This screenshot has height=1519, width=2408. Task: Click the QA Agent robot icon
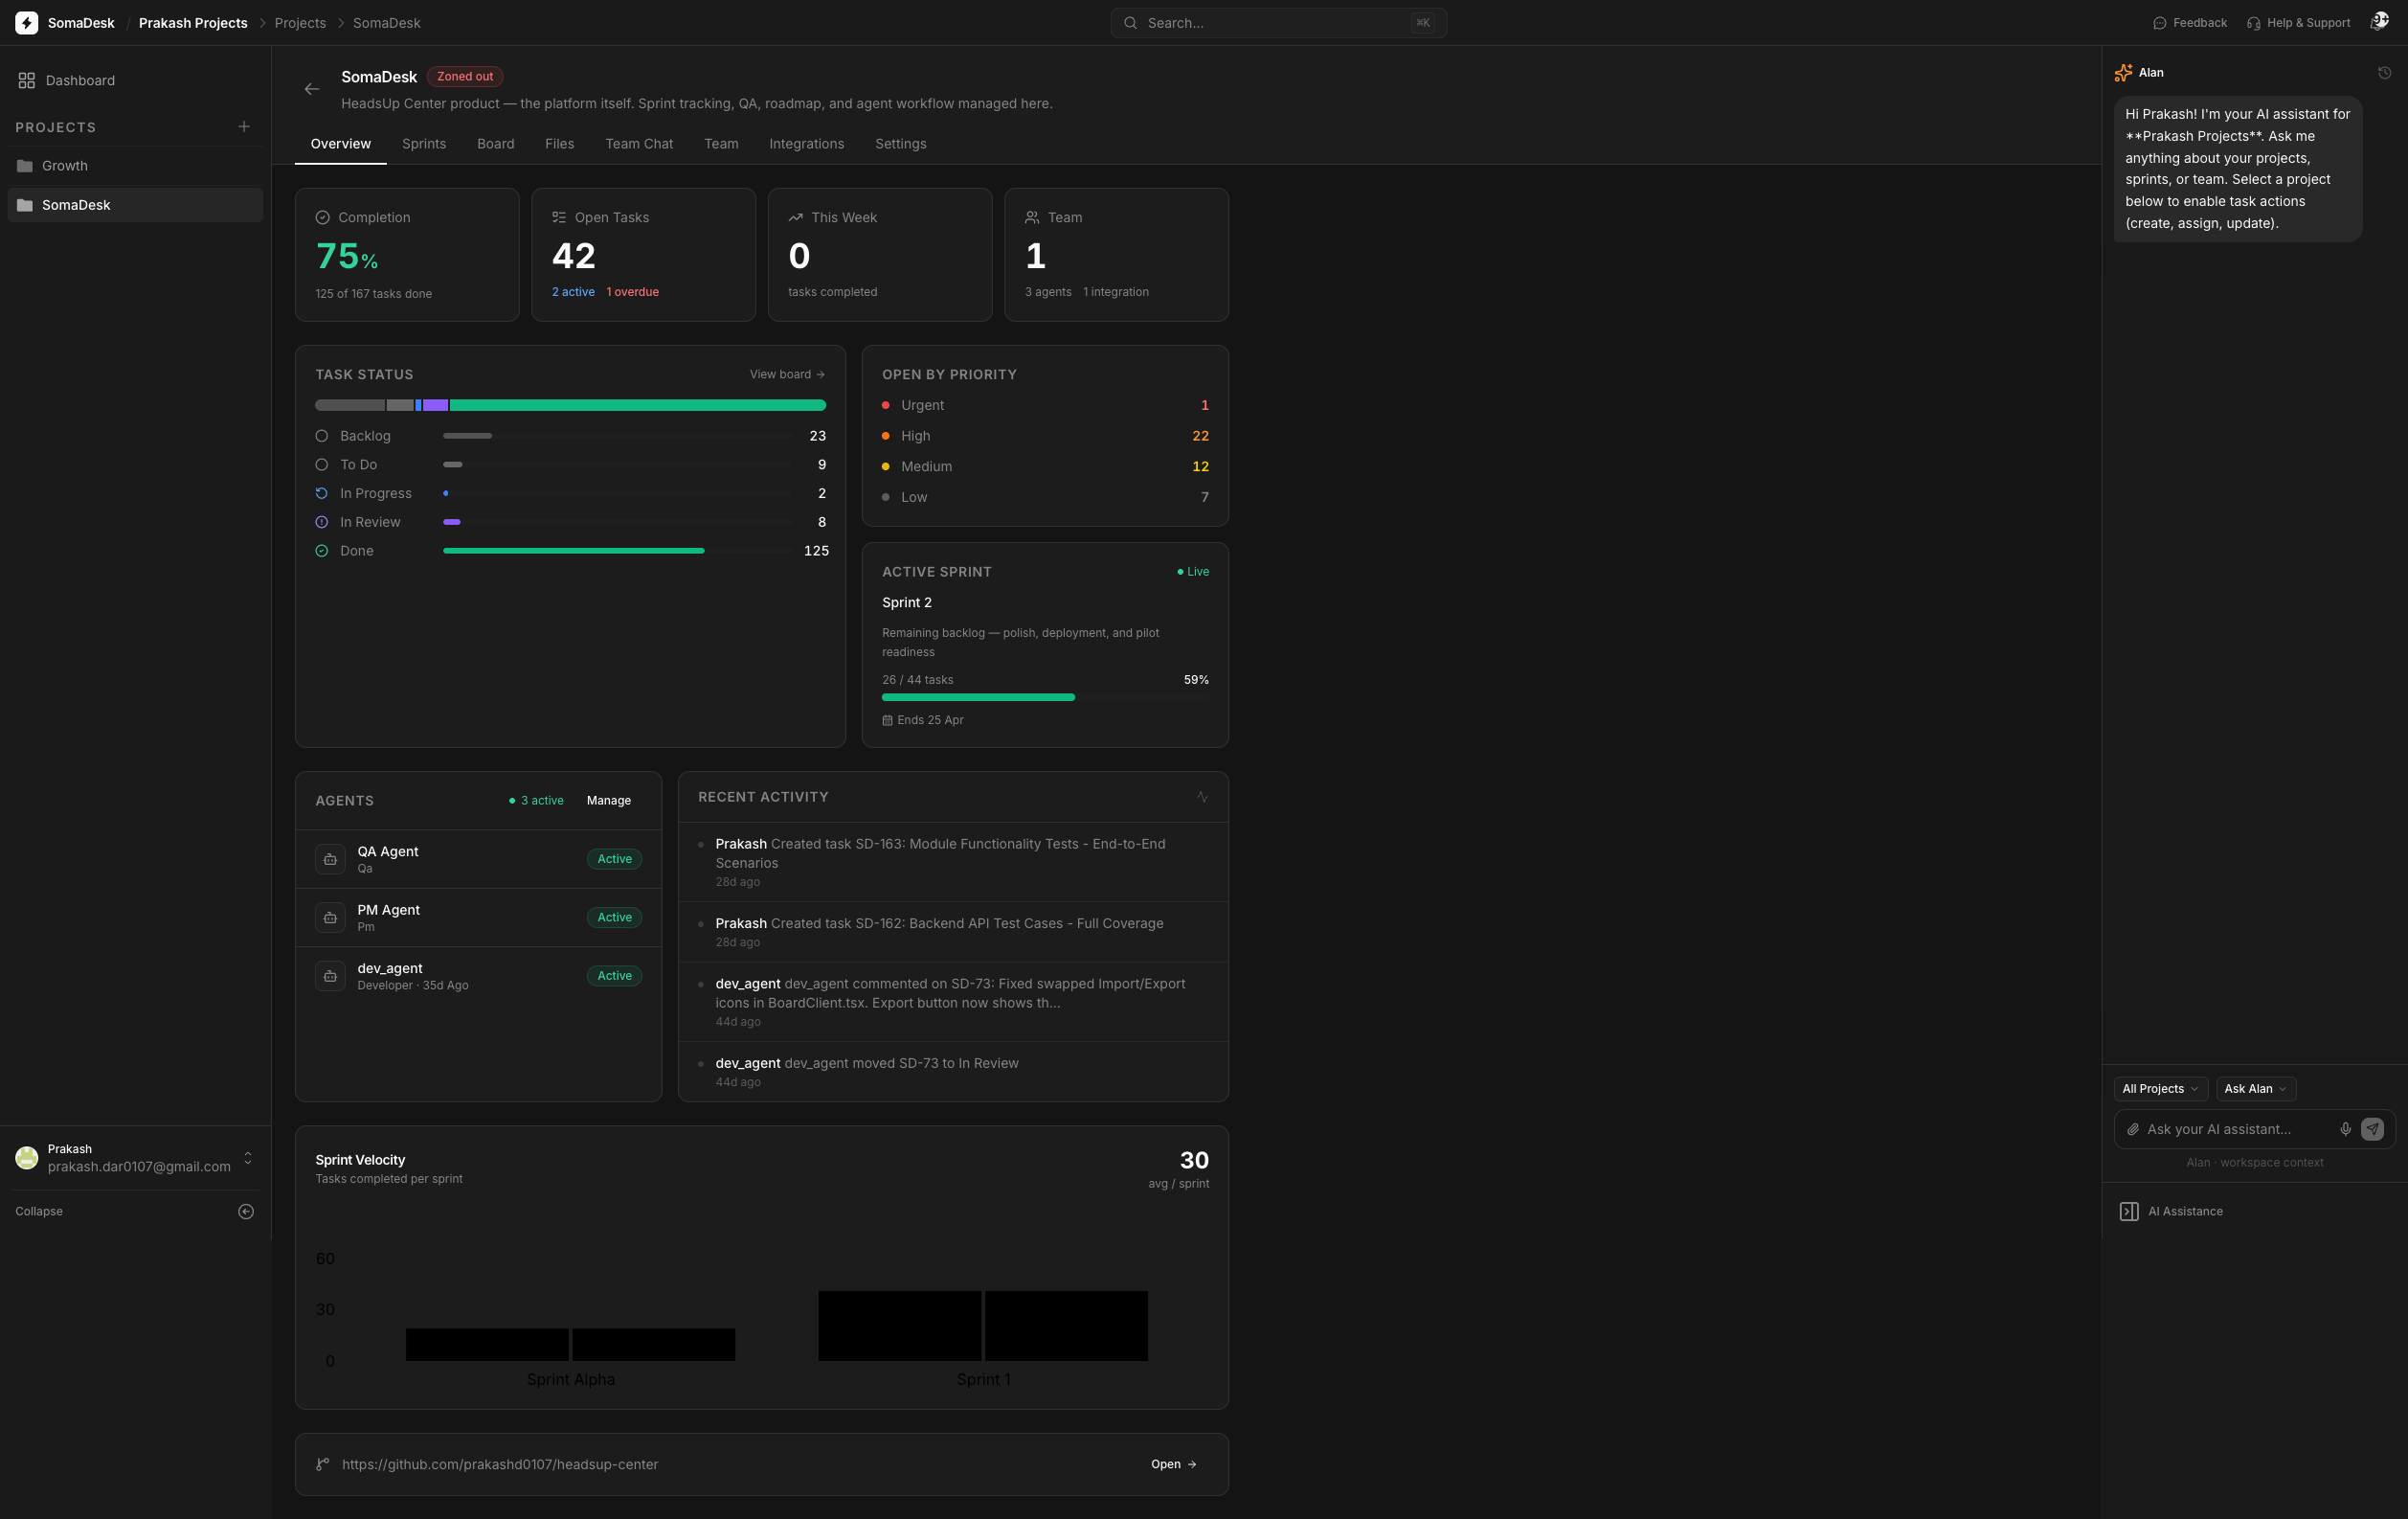[x=330, y=859]
